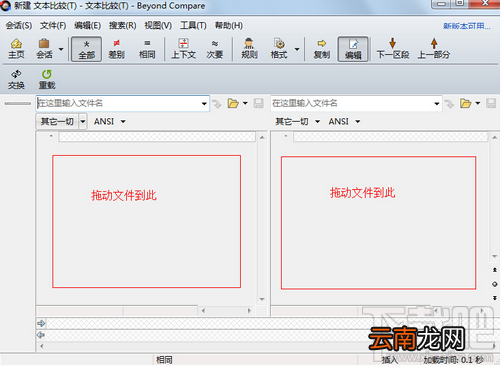Click the 相同 status bar text
The image size is (502, 367).
164,360
